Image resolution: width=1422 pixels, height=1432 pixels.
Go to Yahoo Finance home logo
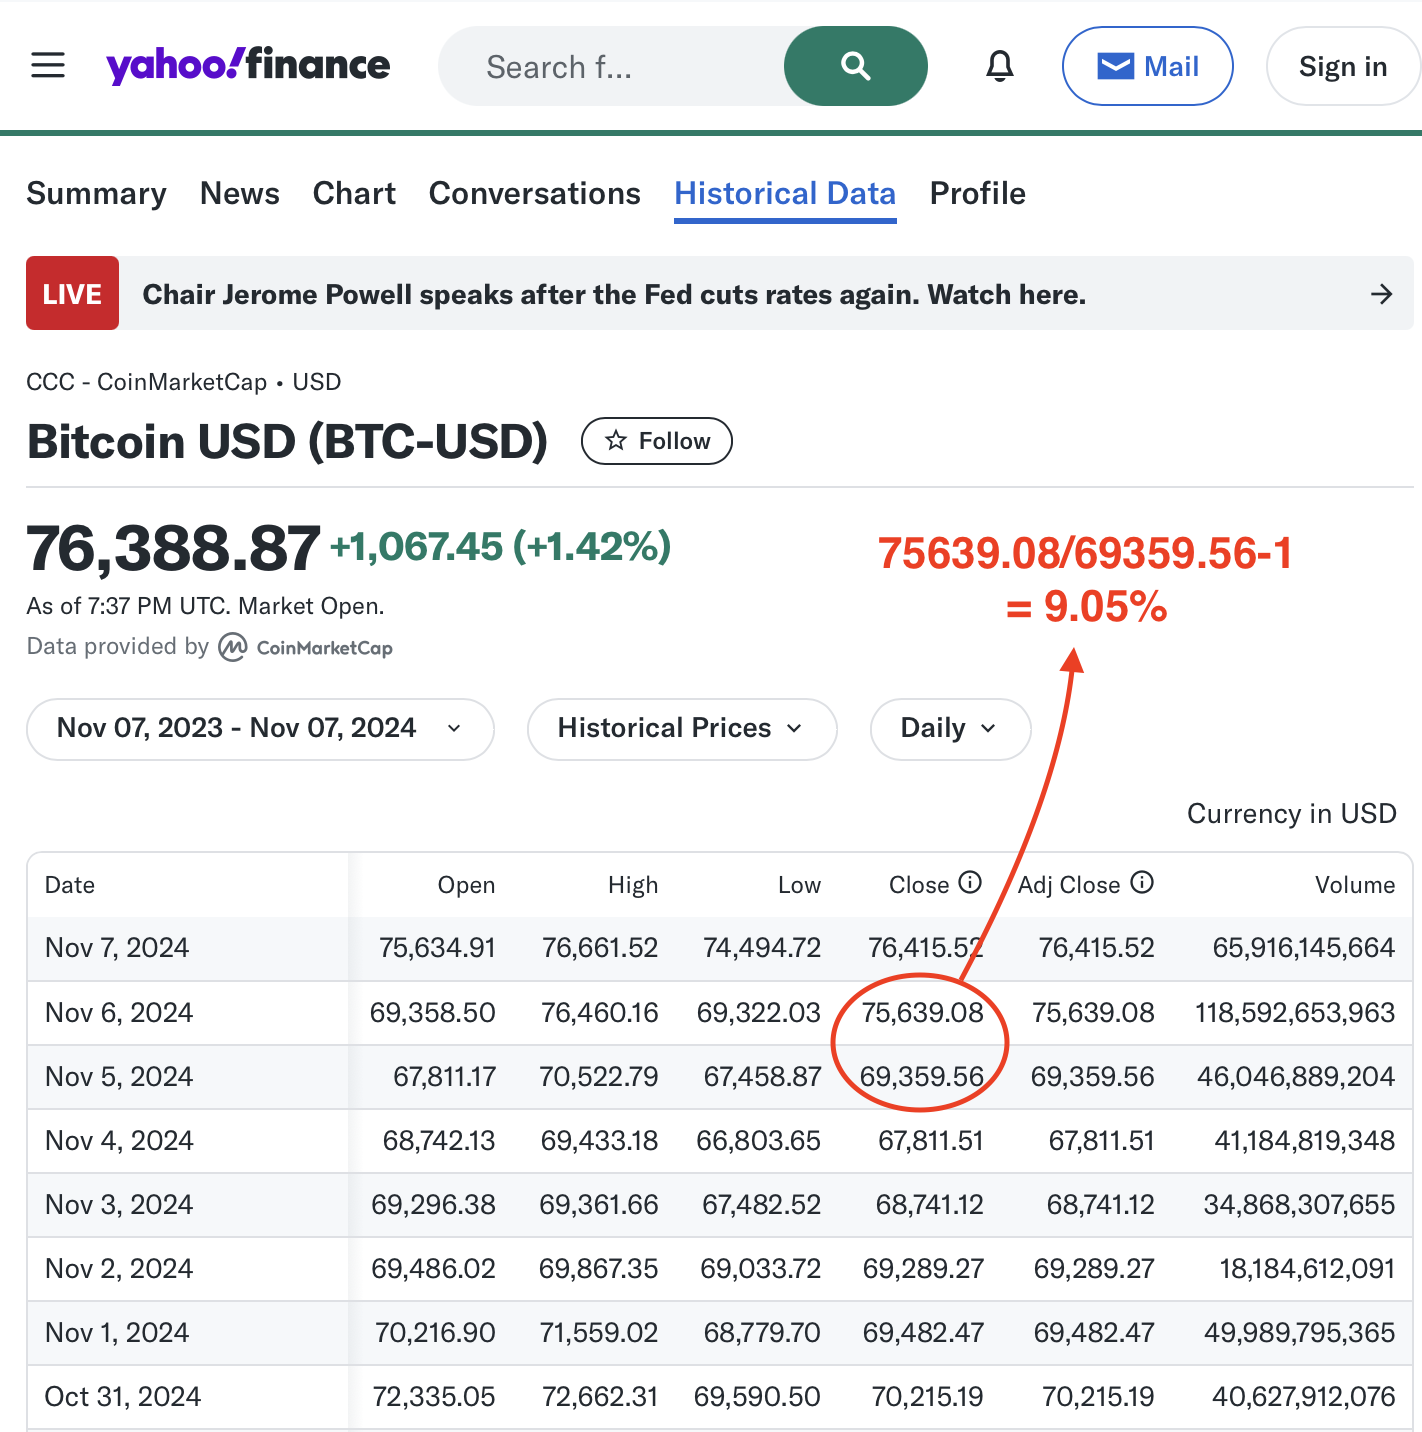[248, 66]
